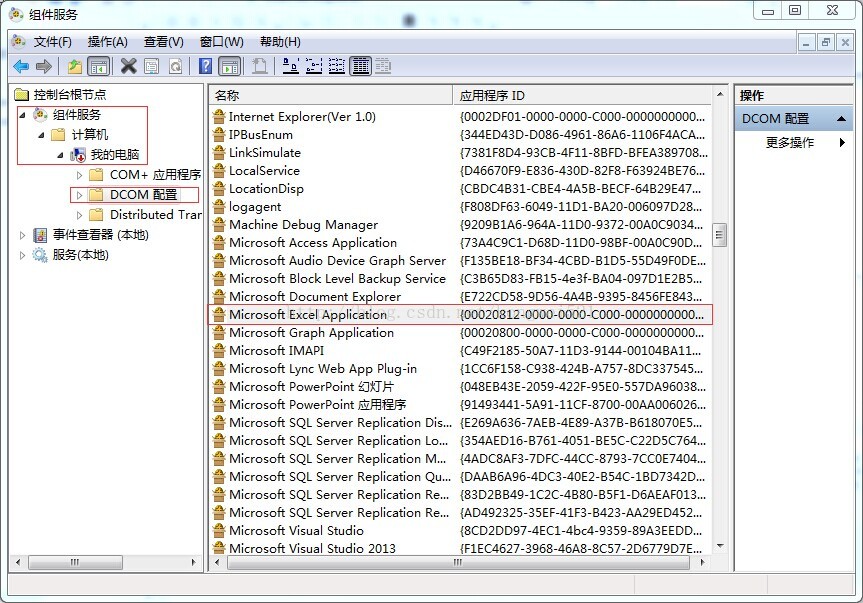Expand 事件查看器 (本地) node
Screen dimensions: 863x603
[x=22, y=235]
